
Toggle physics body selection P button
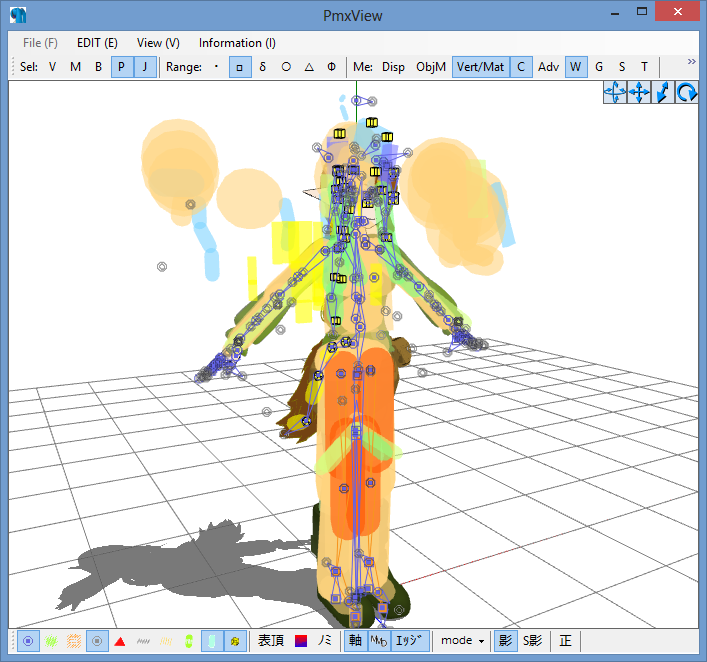122,67
